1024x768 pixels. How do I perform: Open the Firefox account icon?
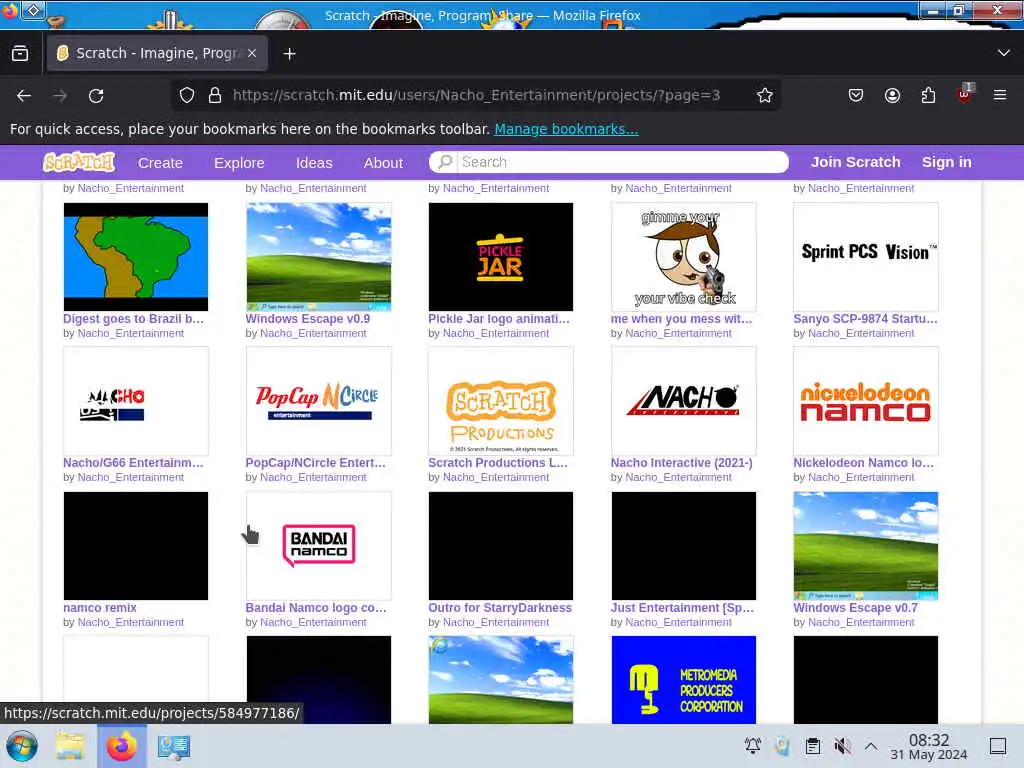coord(892,95)
